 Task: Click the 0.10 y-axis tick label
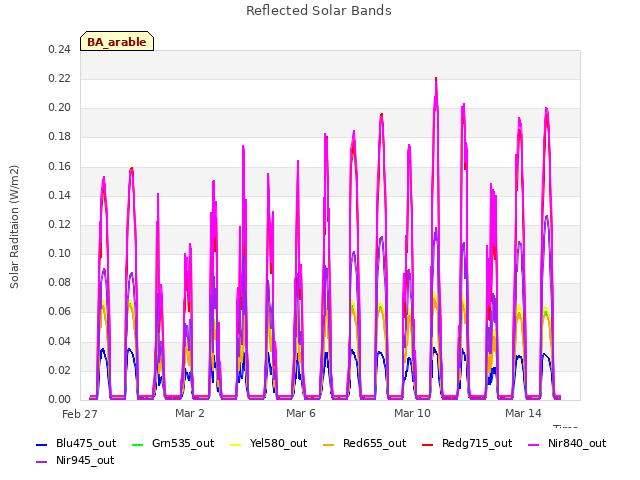tap(60, 253)
